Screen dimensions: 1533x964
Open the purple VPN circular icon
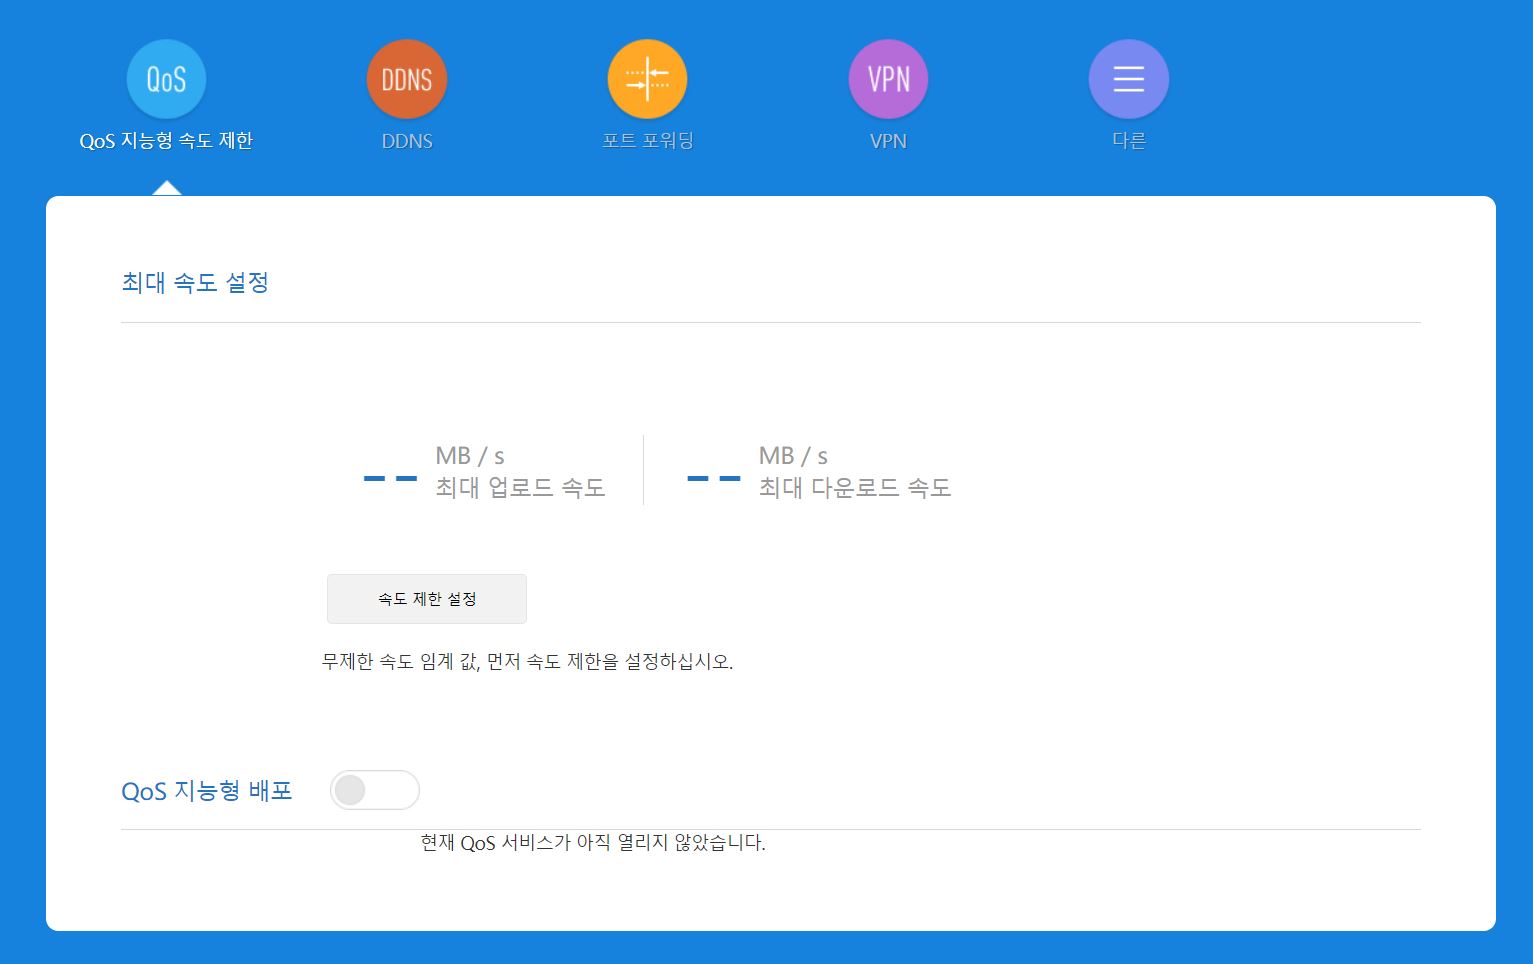888,79
